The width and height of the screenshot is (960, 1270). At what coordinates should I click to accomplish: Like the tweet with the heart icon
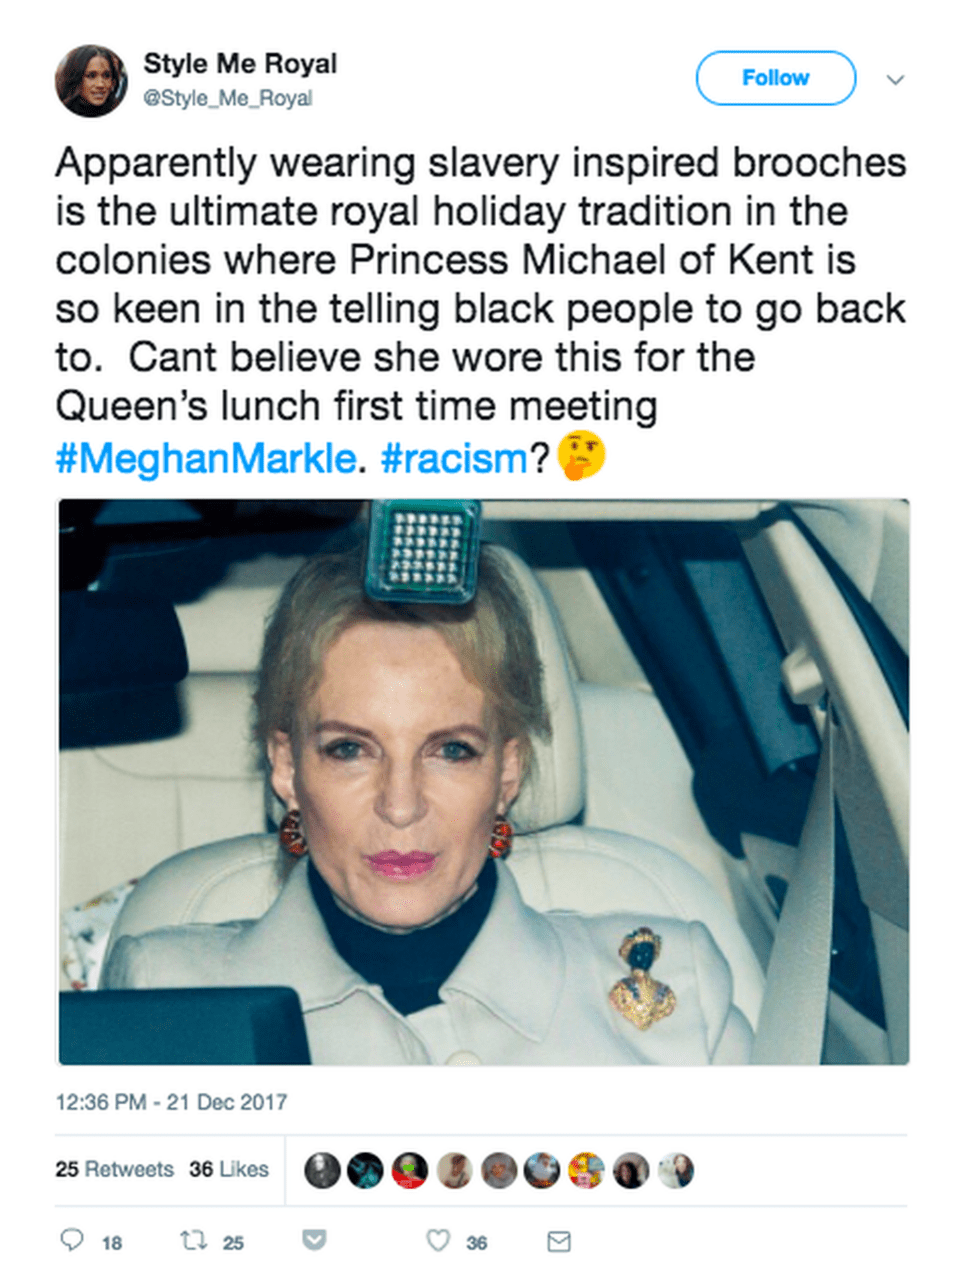tap(438, 1241)
